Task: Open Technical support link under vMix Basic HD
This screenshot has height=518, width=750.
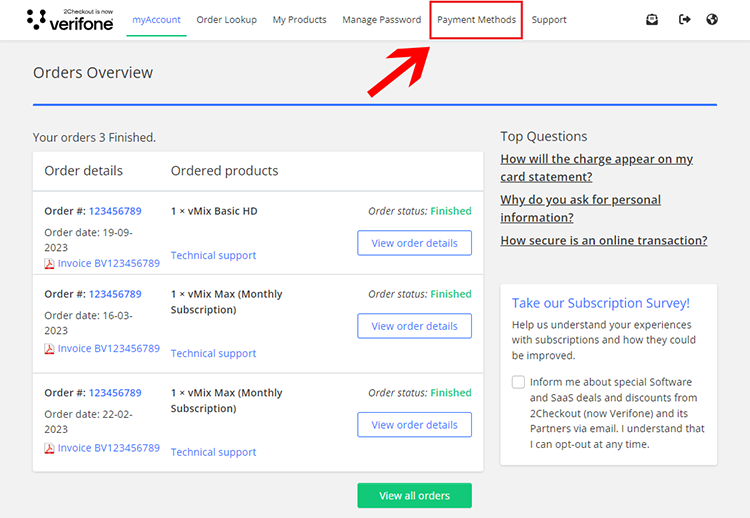Action: click(213, 256)
